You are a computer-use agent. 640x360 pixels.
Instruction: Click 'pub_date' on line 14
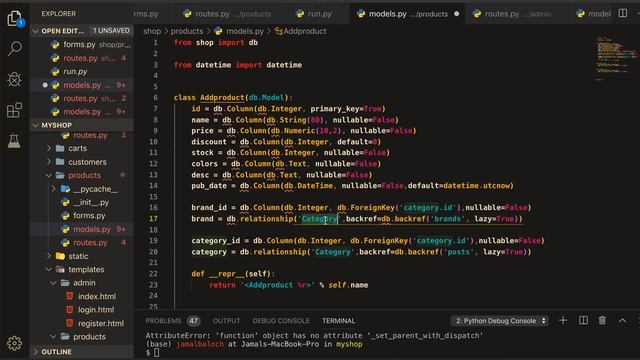coord(209,186)
